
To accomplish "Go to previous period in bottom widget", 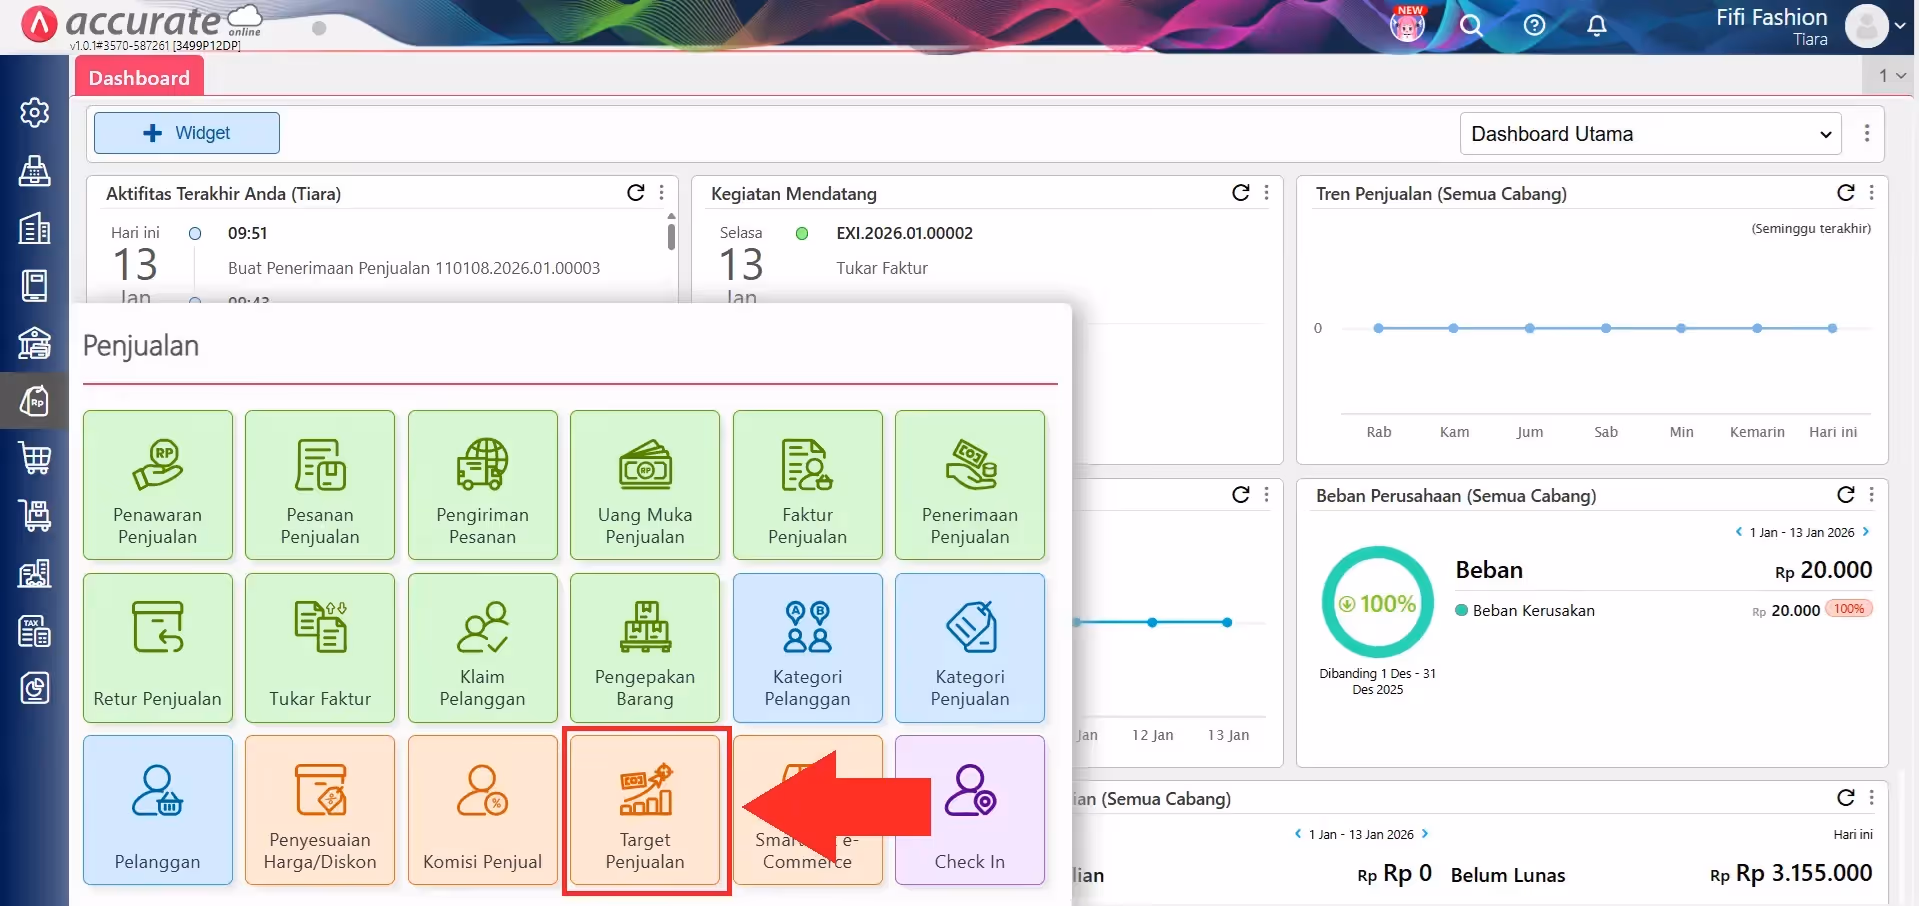I will [1298, 834].
